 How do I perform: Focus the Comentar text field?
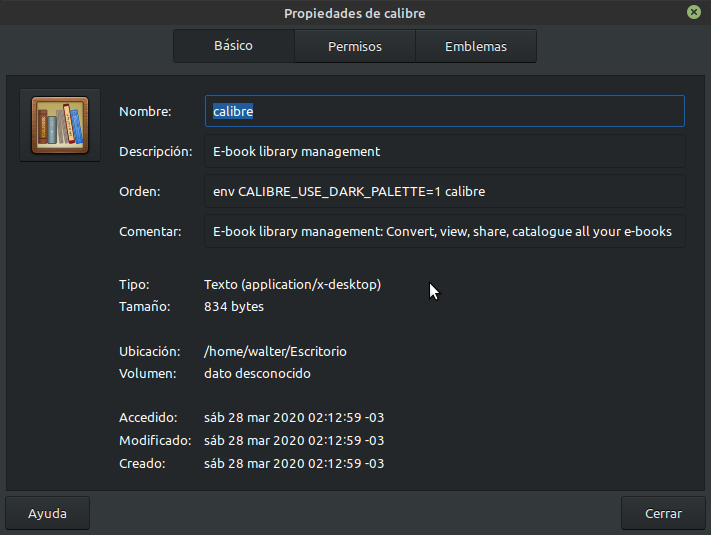pos(445,231)
